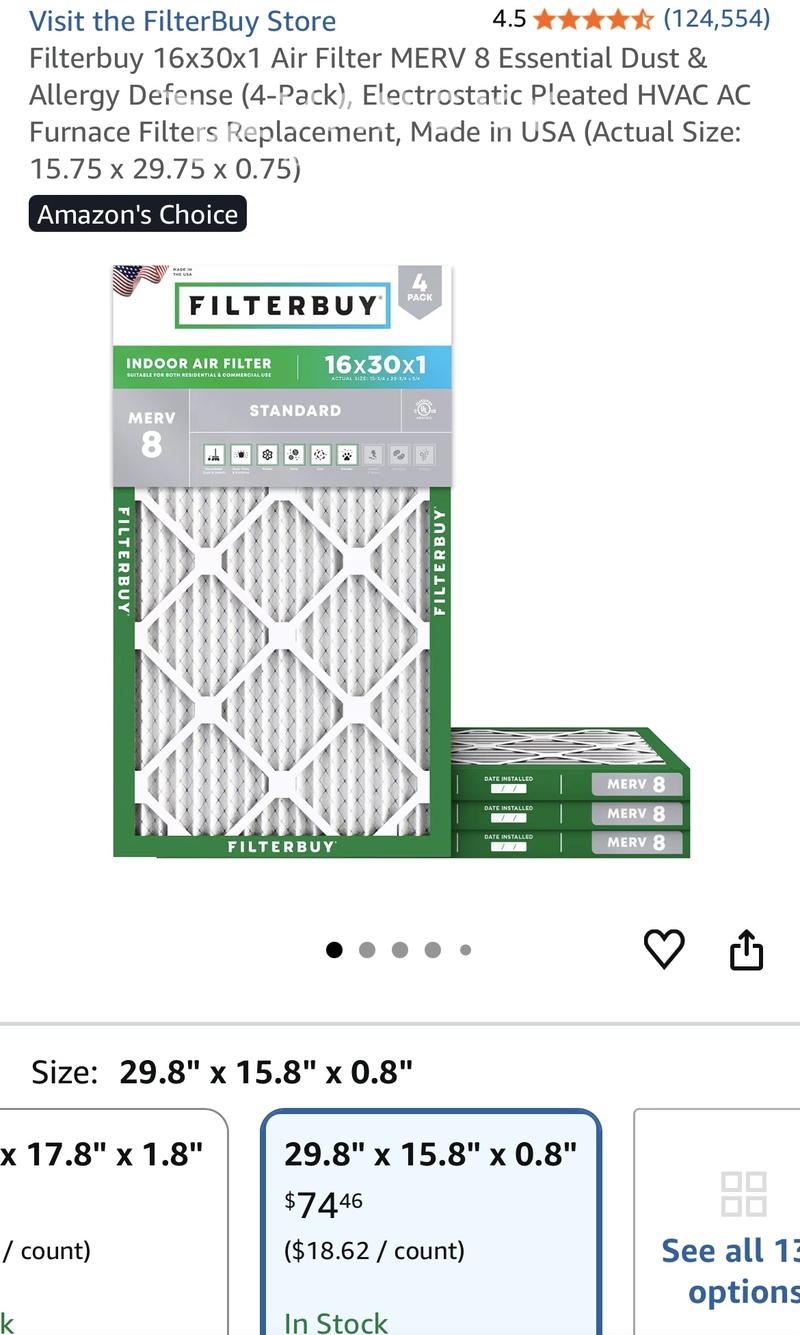This screenshot has width=800, height=1335.
Task: Select first image carousel dot
Action: pyautogui.click(x=334, y=950)
